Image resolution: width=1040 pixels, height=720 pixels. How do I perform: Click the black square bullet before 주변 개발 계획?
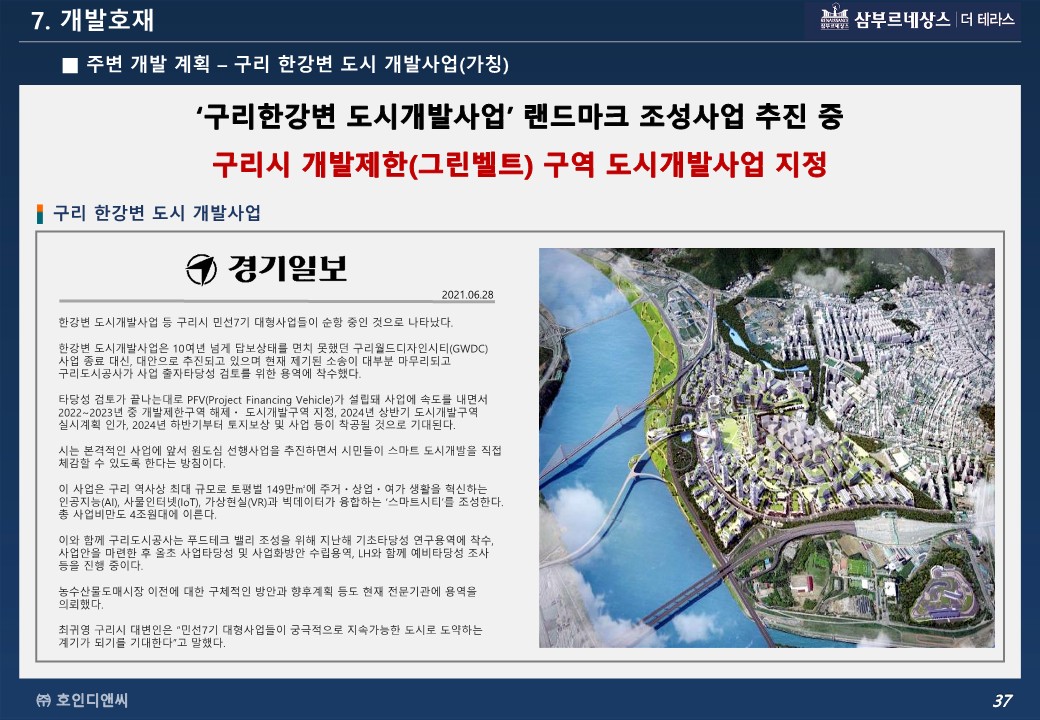[x=69, y=65]
